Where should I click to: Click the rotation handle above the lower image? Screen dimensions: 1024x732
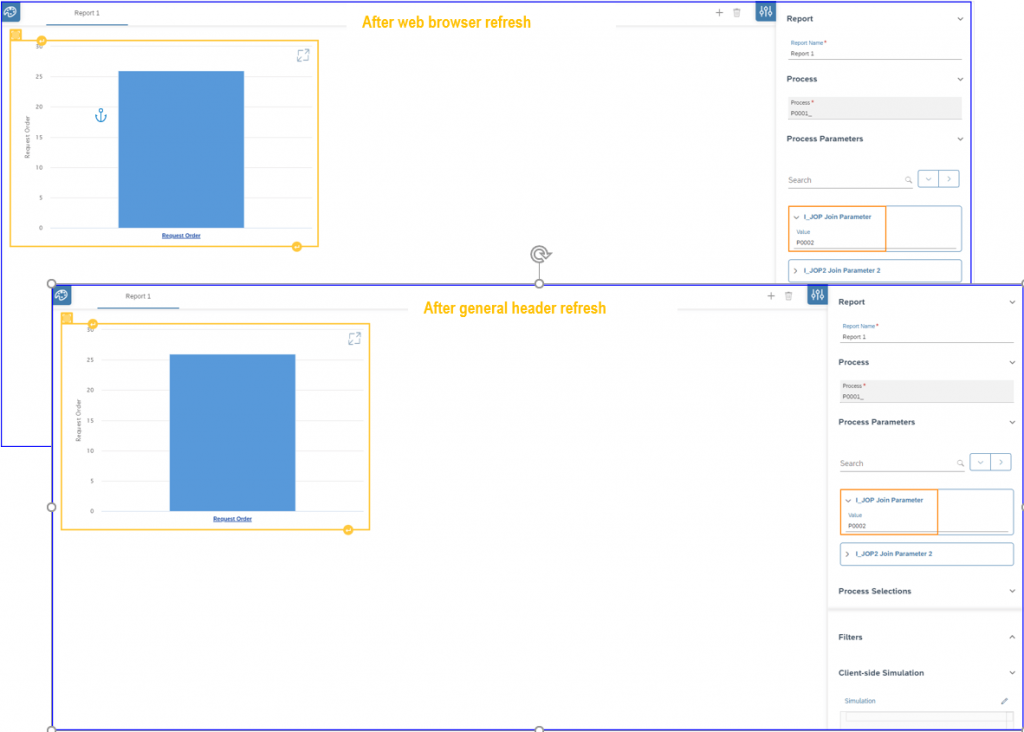pos(540,254)
